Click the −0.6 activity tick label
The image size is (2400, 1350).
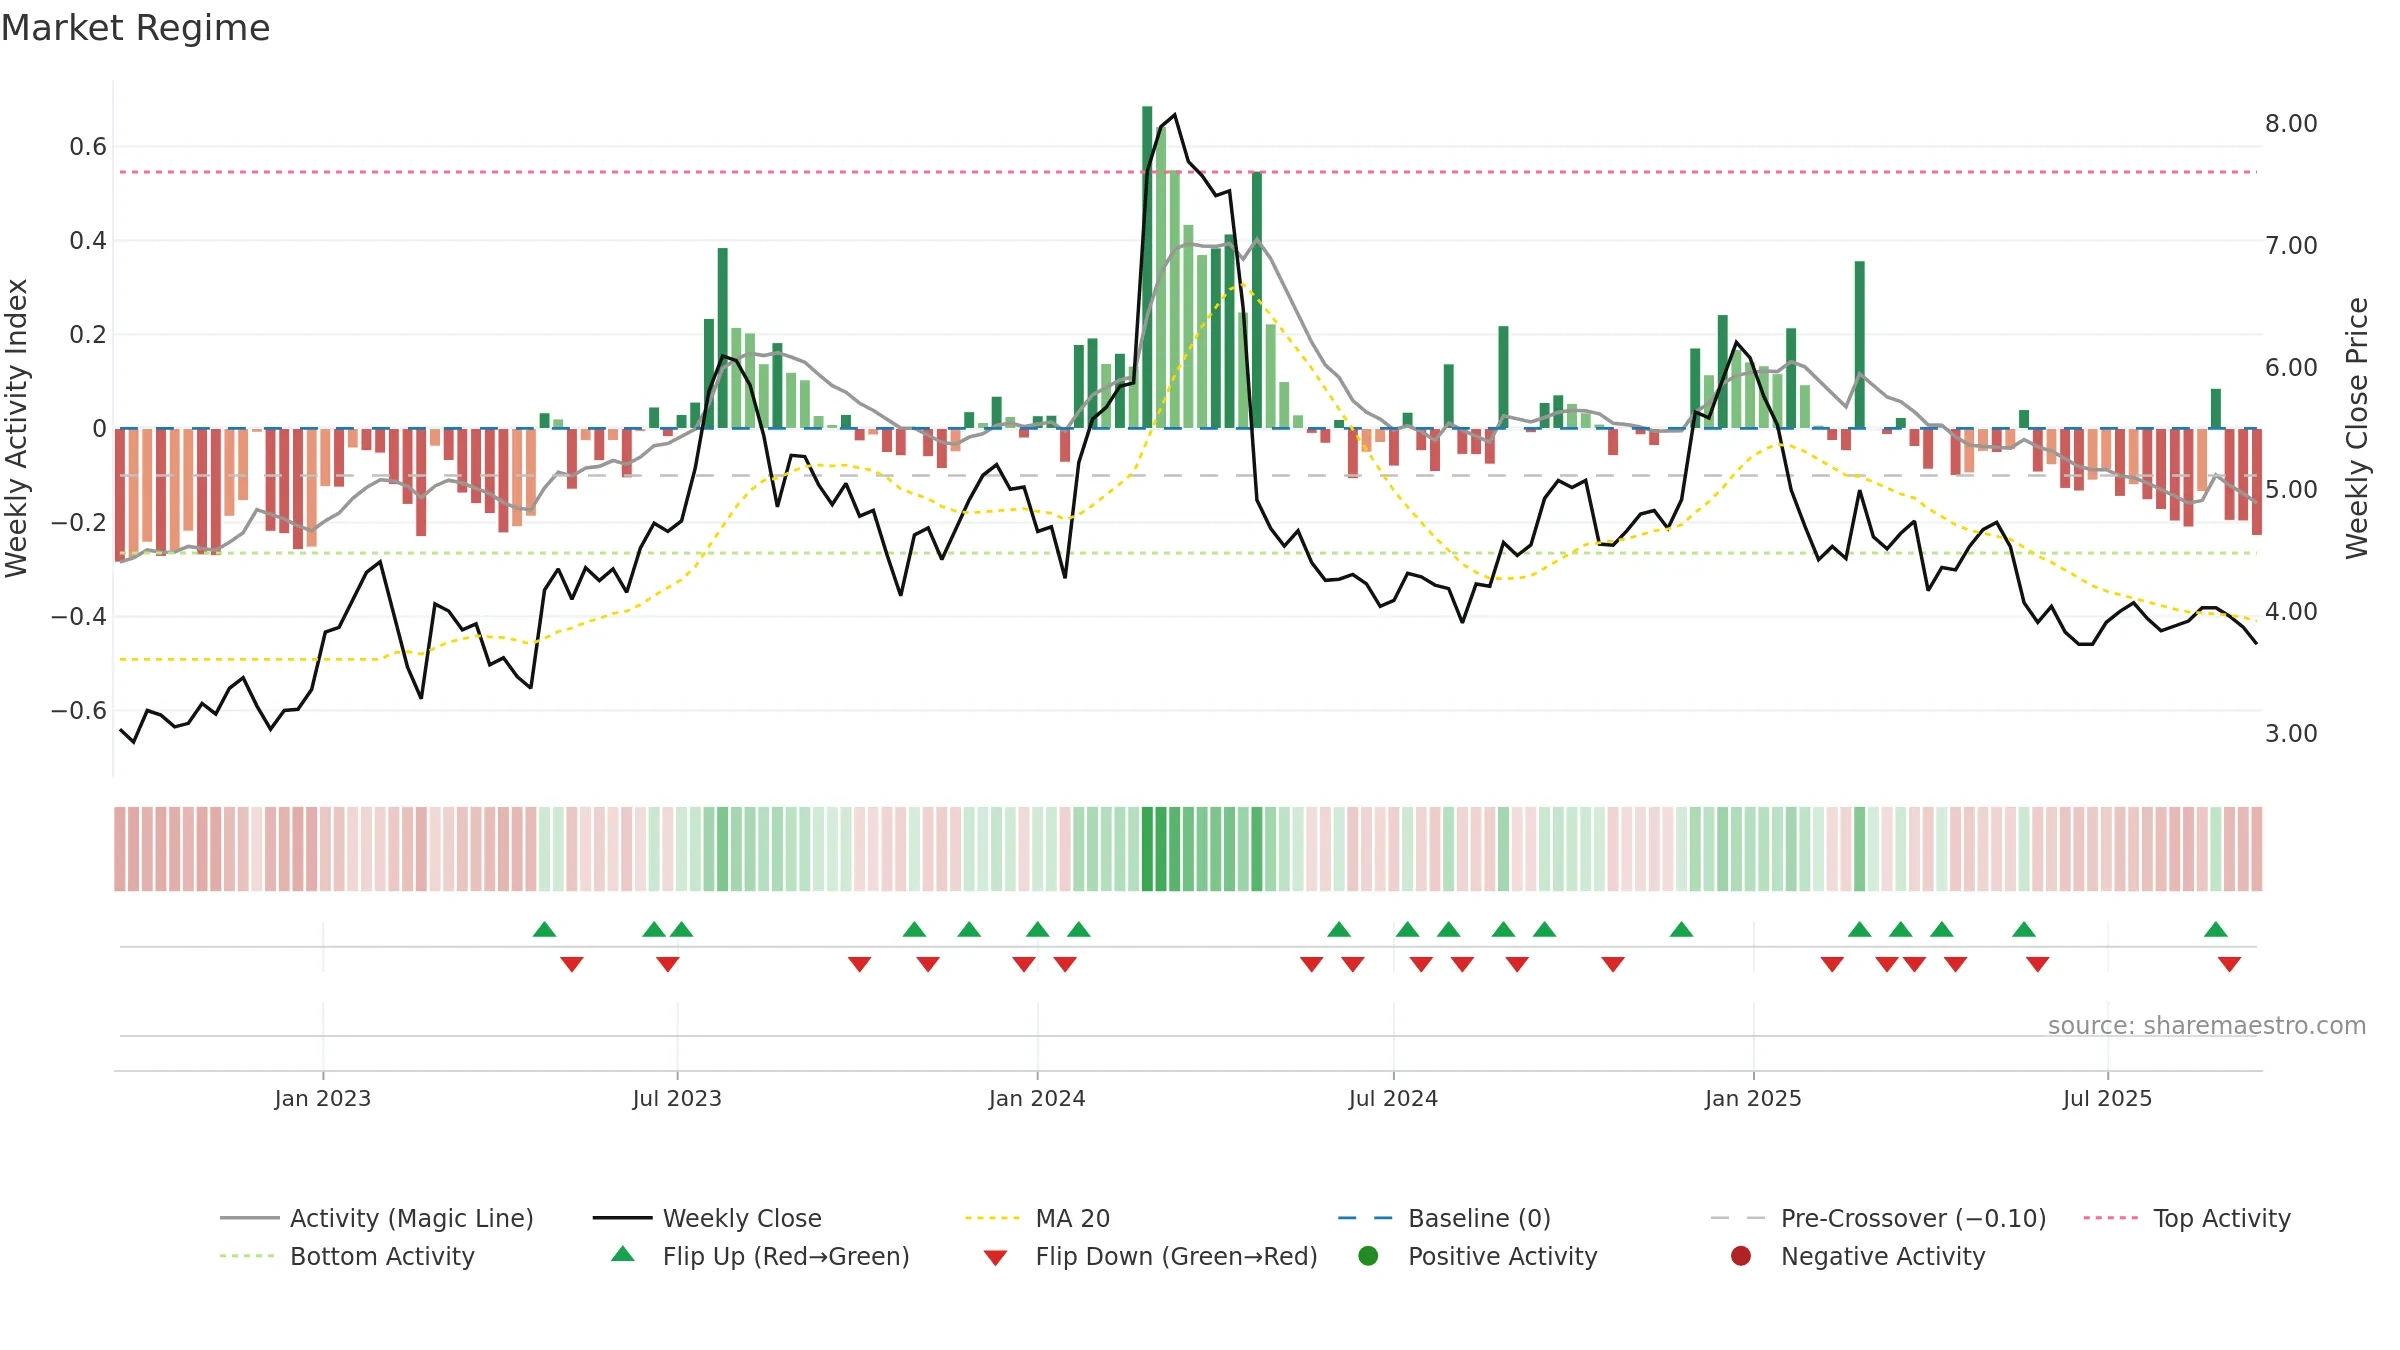click(79, 711)
